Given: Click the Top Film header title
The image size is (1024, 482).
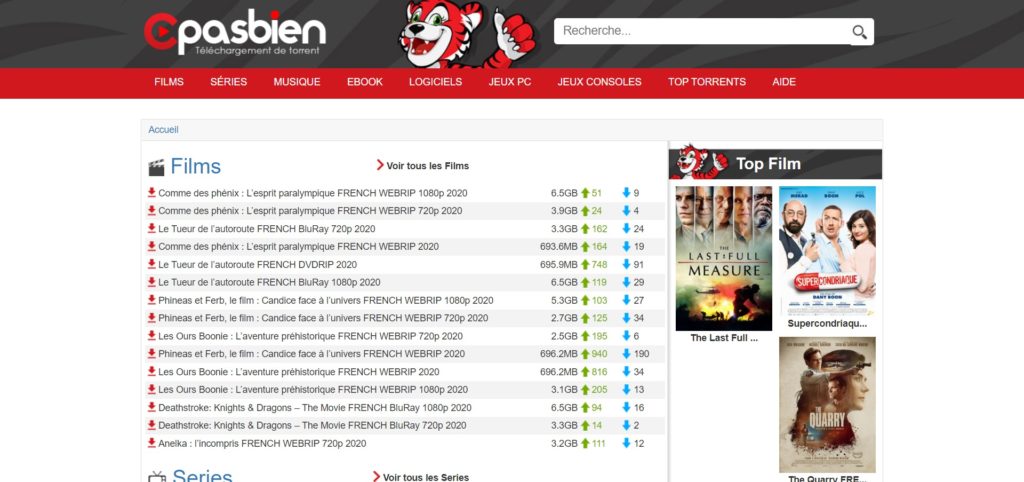Looking at the screenshot, I should (768, 164).
